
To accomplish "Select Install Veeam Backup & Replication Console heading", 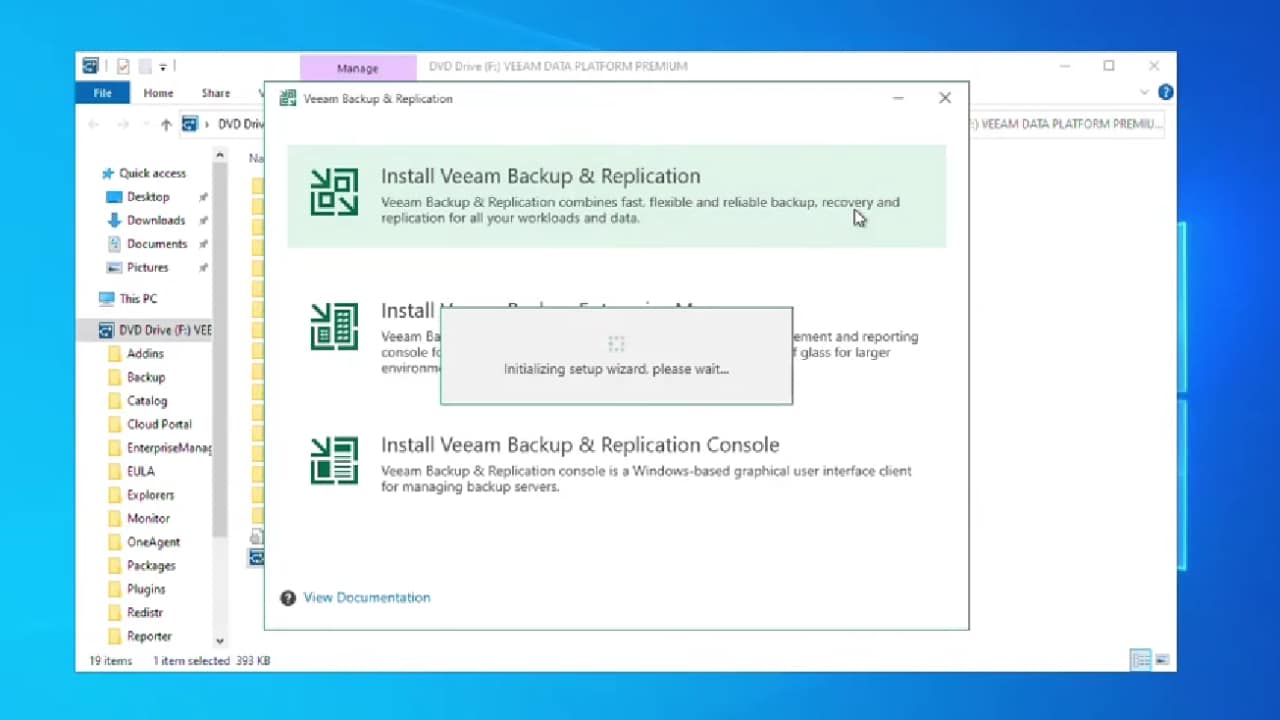I will (x=580, y=445).
